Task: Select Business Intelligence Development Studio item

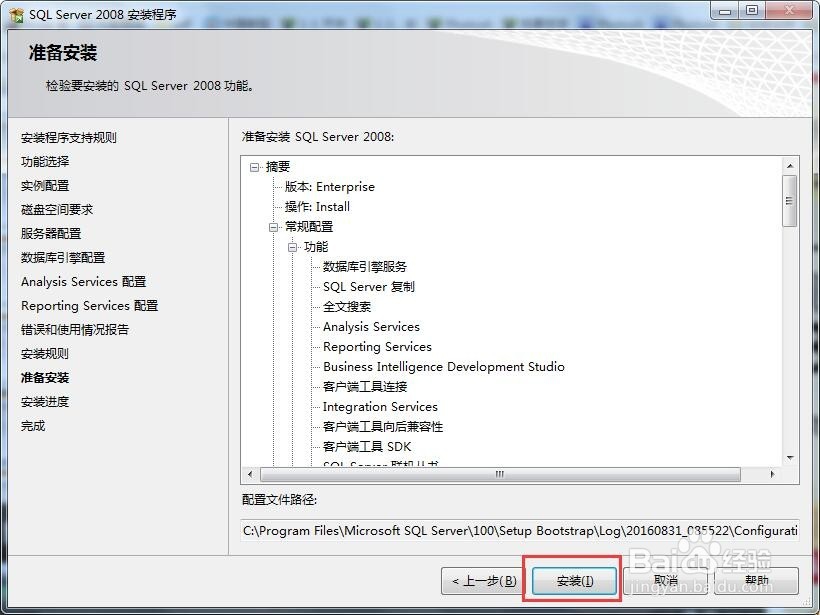Action: coord(443,367)
